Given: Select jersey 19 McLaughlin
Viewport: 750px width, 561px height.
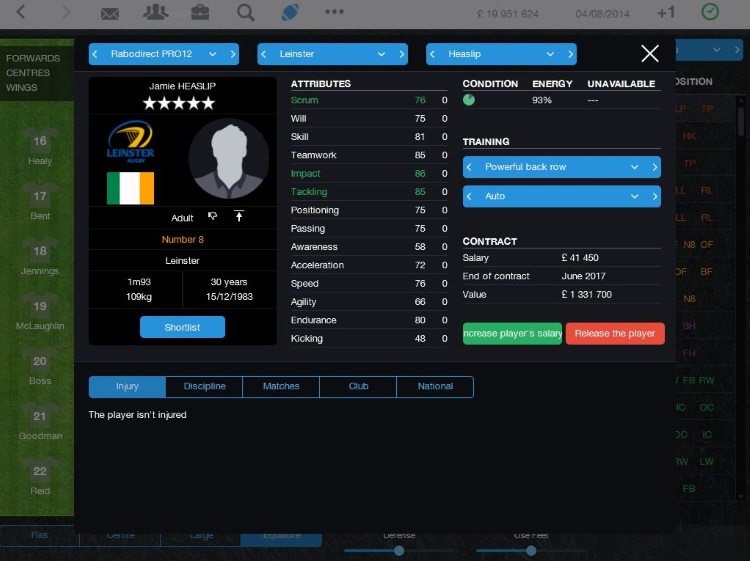Looking at the screenshot, I should (40, 312).
